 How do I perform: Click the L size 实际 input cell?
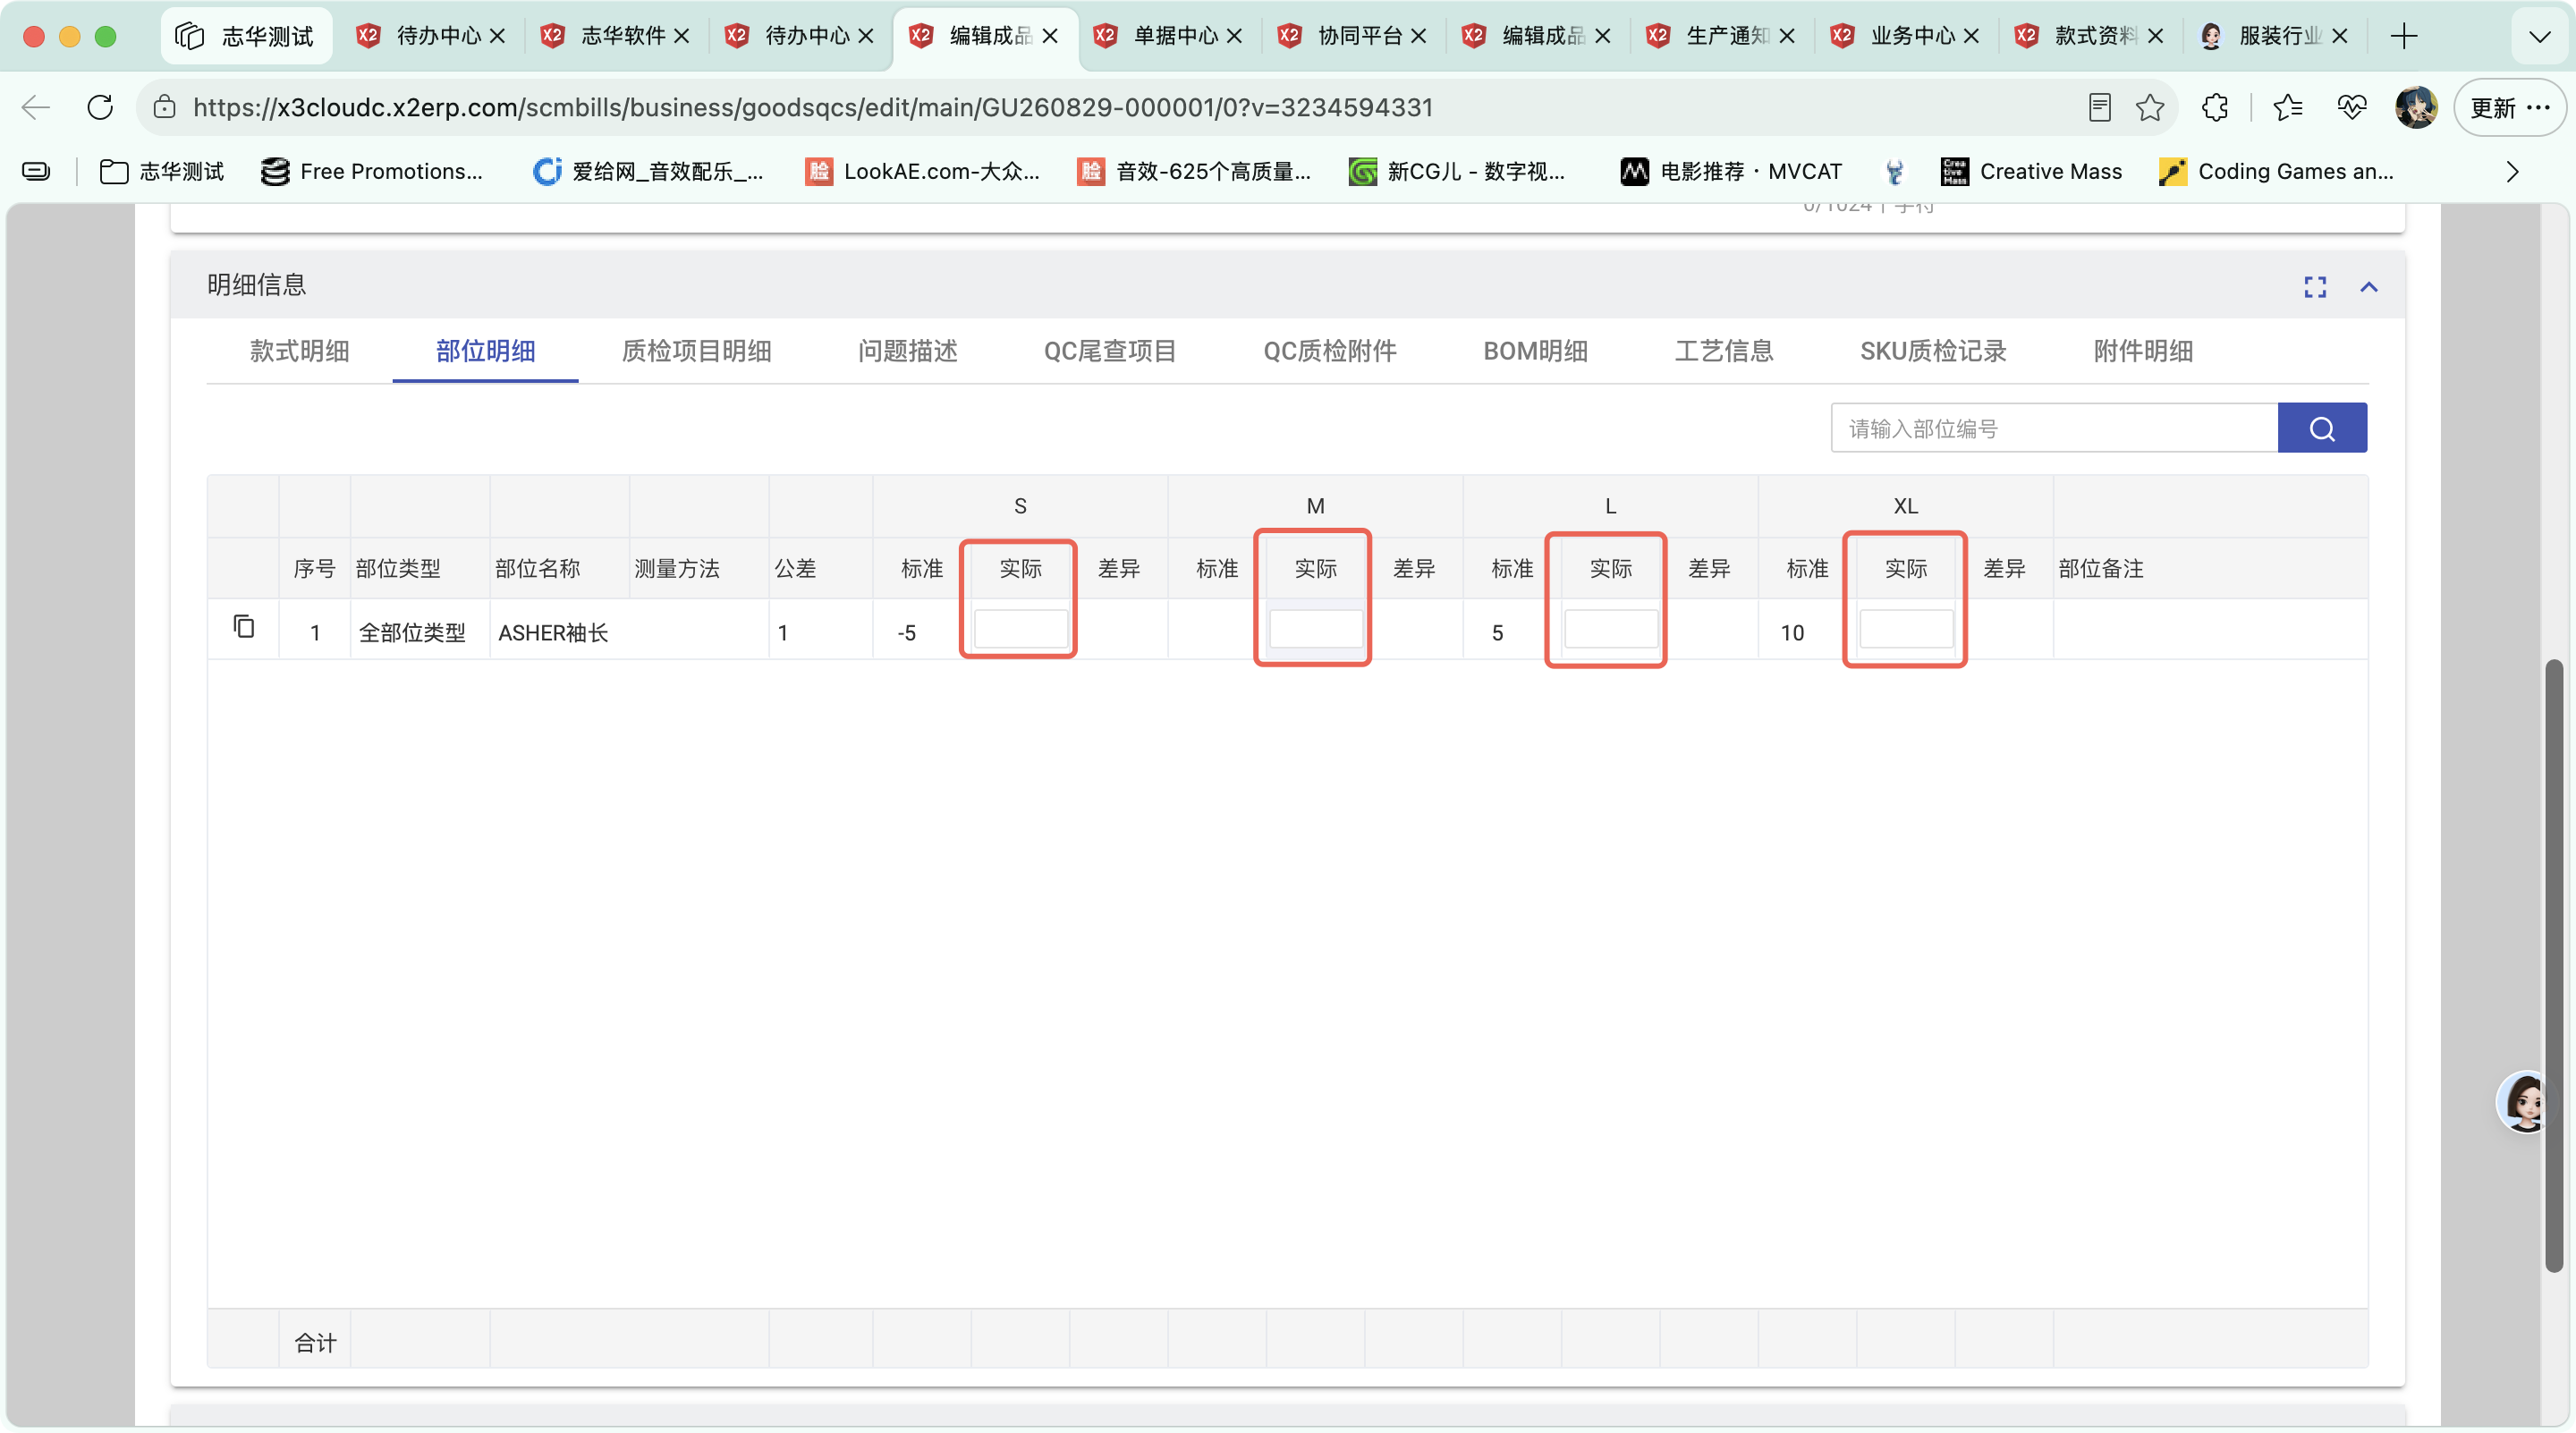click(x=1610, y=629)
